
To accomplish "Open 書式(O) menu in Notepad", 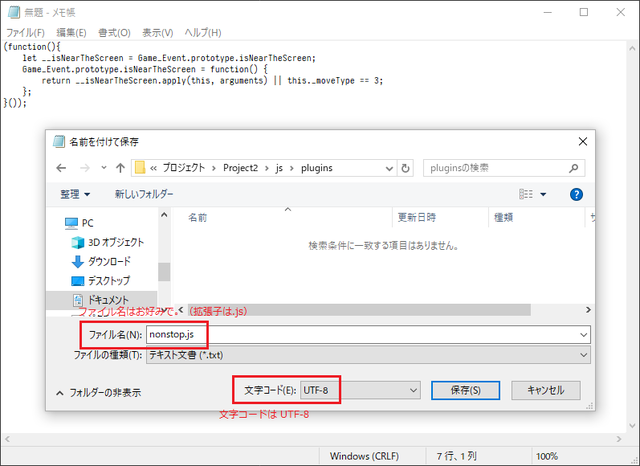I will click(x=114, y=33).
